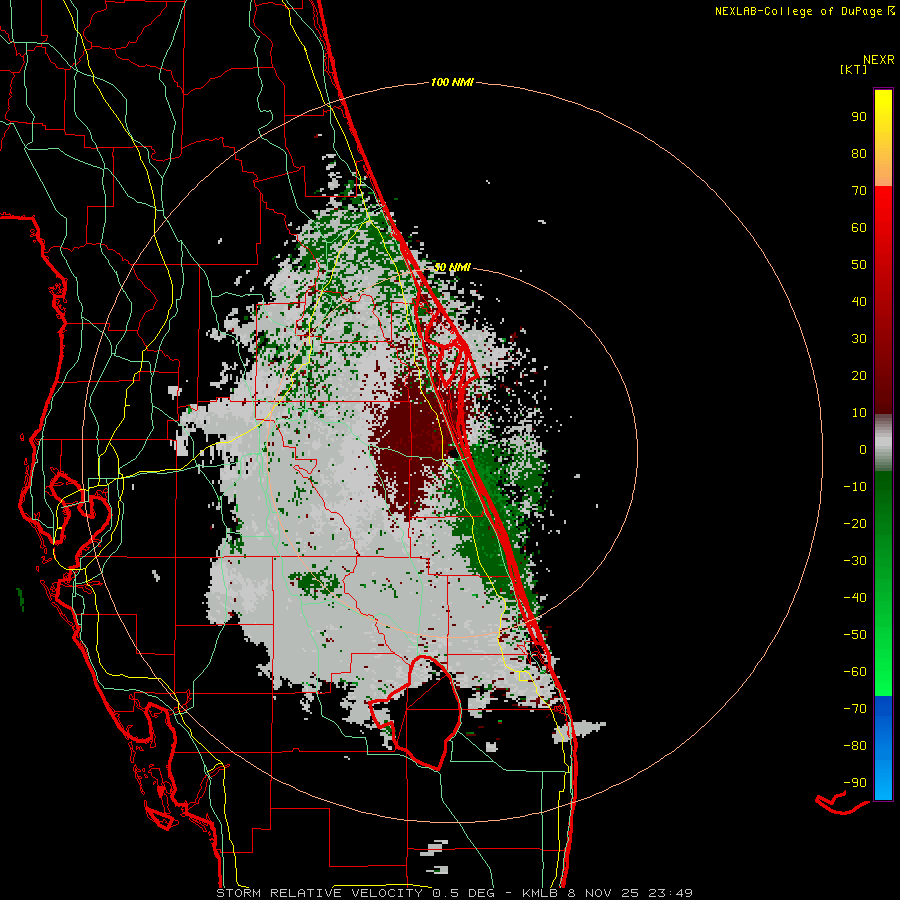This screenshot has width=900, height=900.
Task: Click the 60 value on velocity scale
Action: click(x=859, y=228)
